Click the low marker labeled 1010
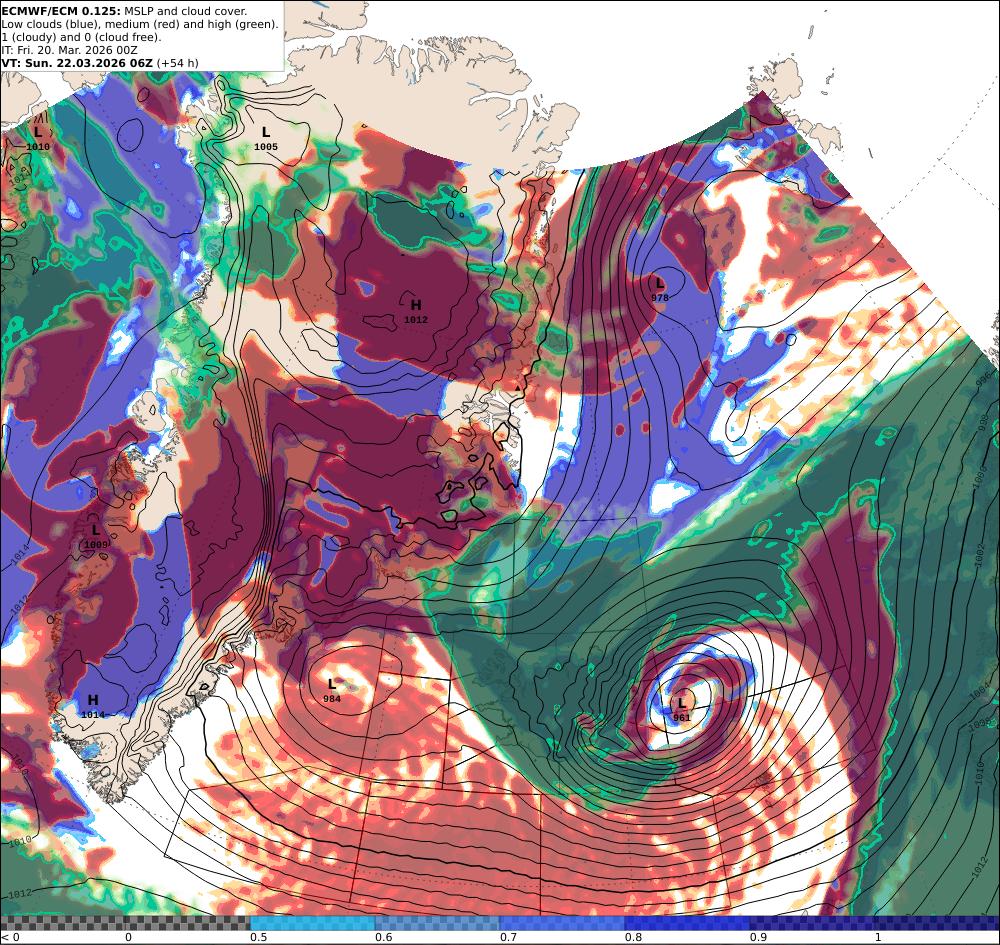 coord(38,138)
